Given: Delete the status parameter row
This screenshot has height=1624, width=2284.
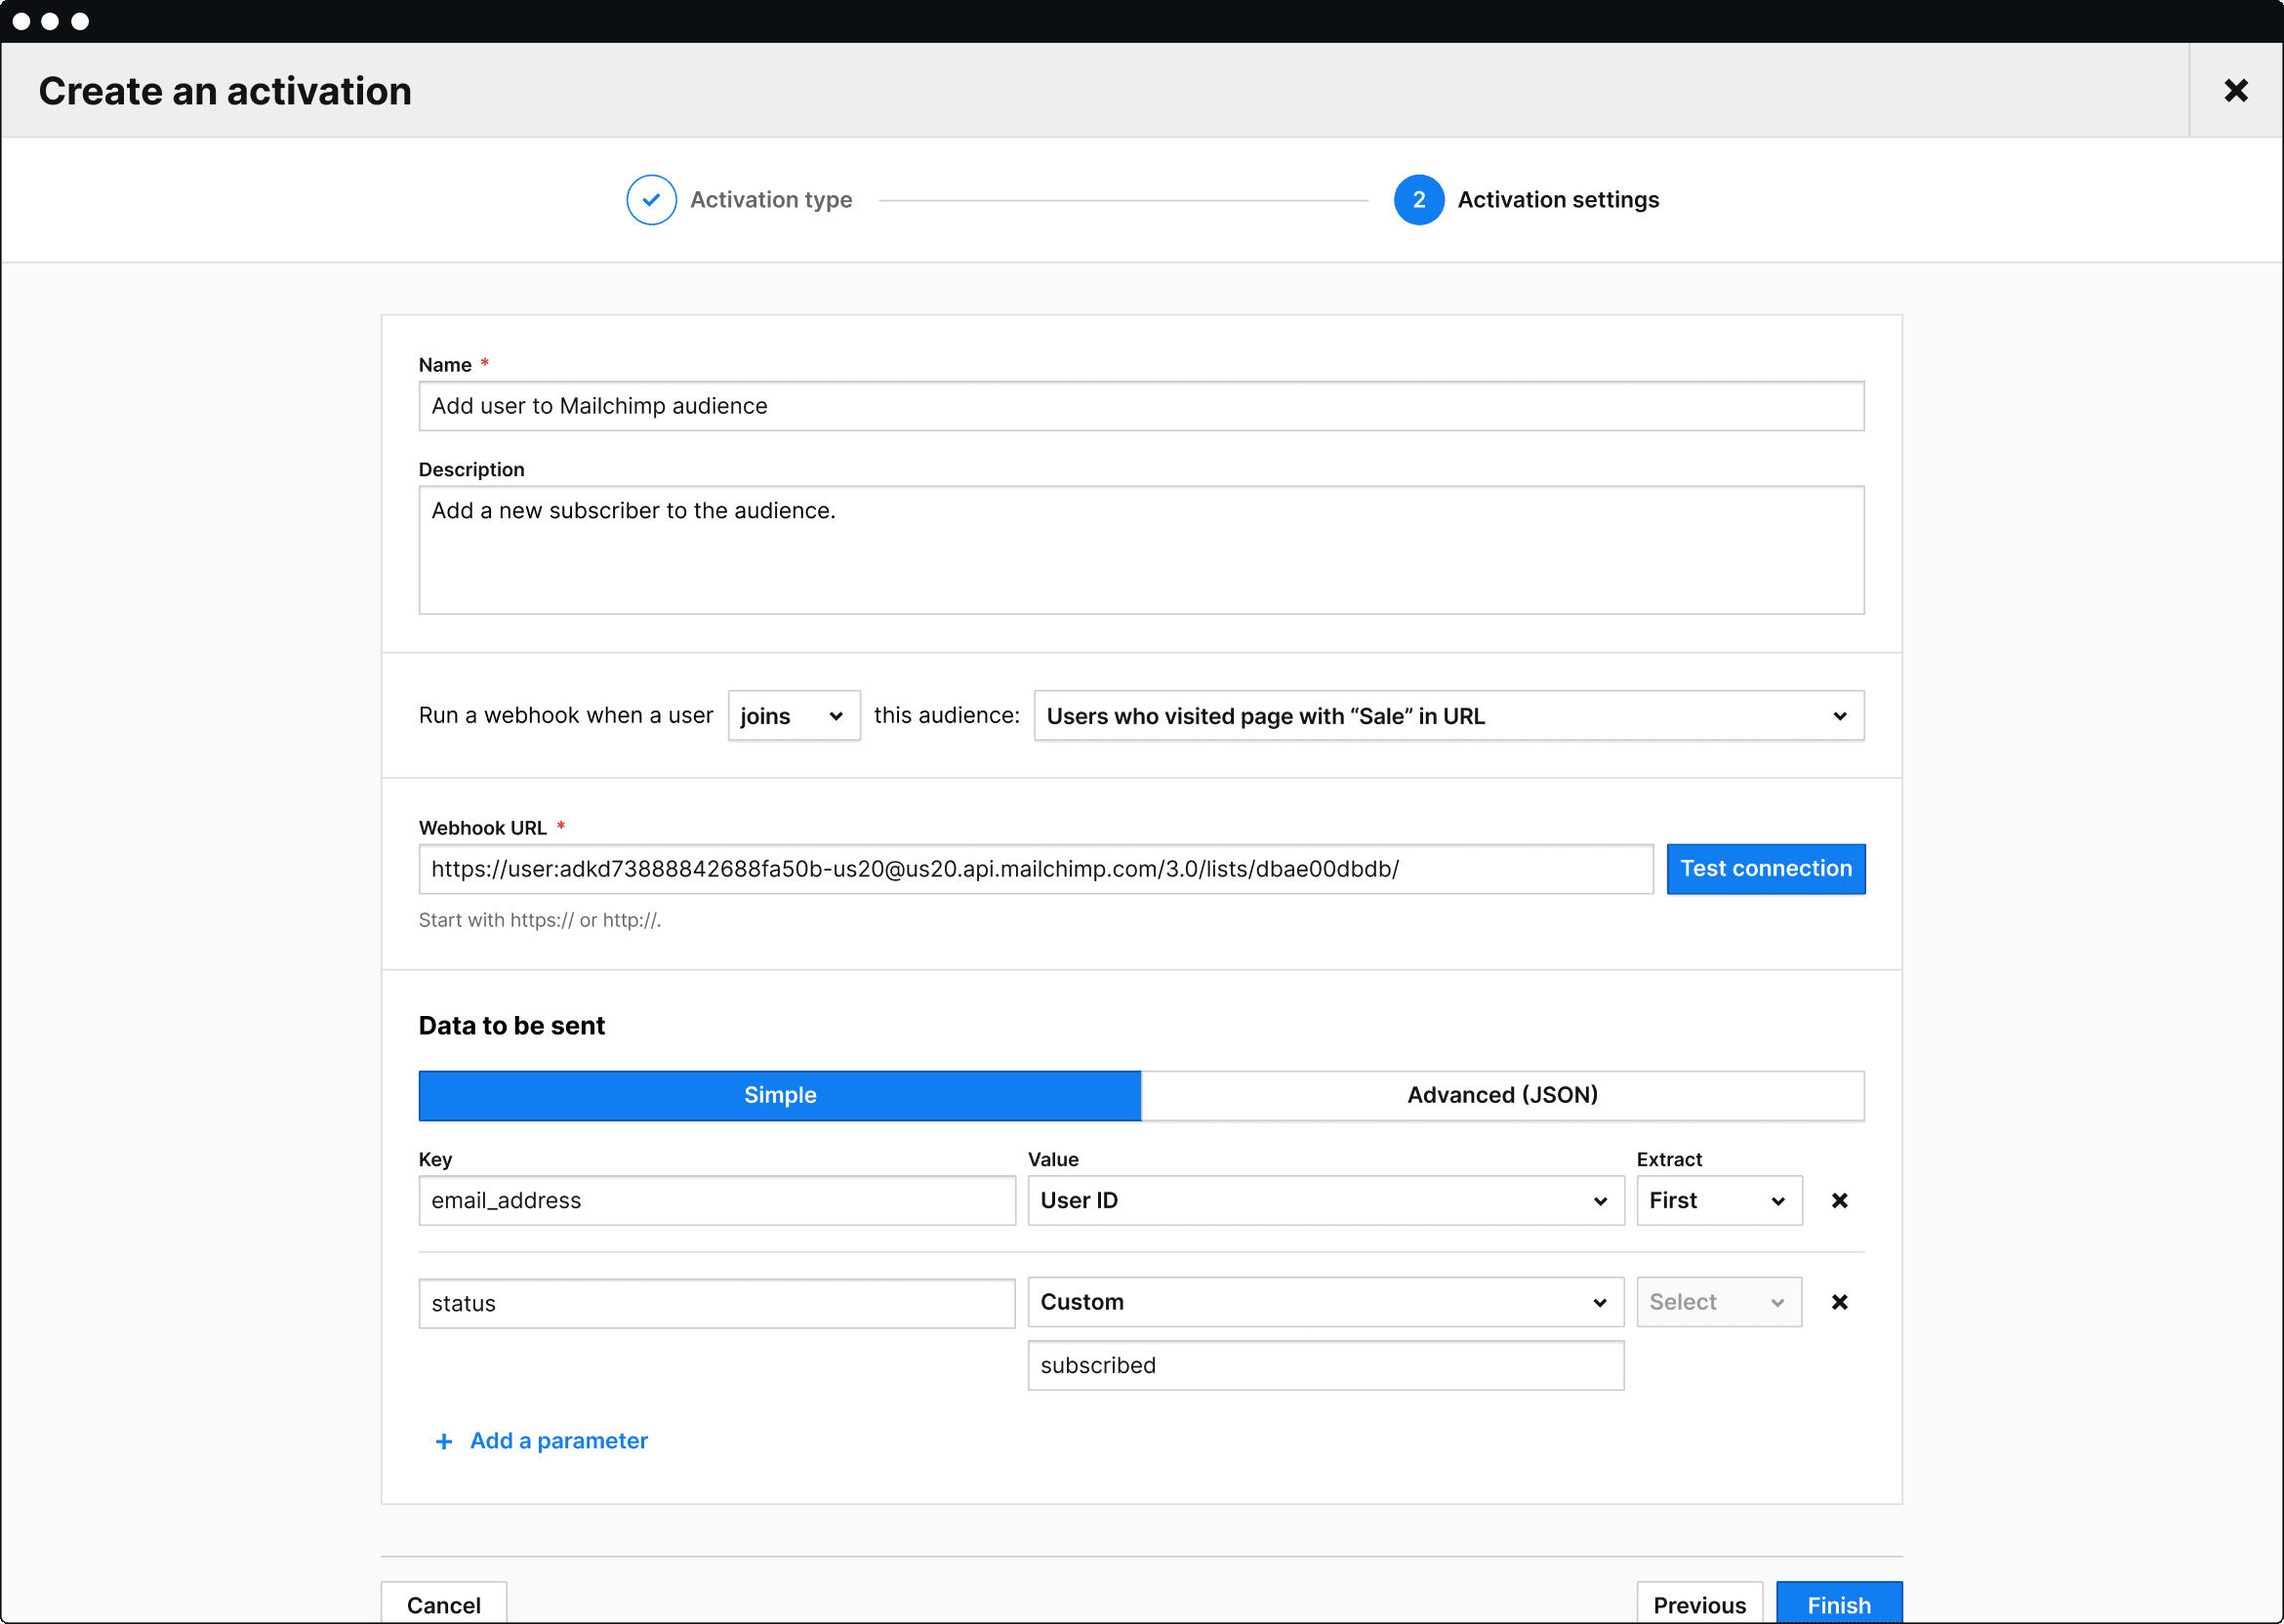Looking at the screenshot, I should (1838, 1302).
